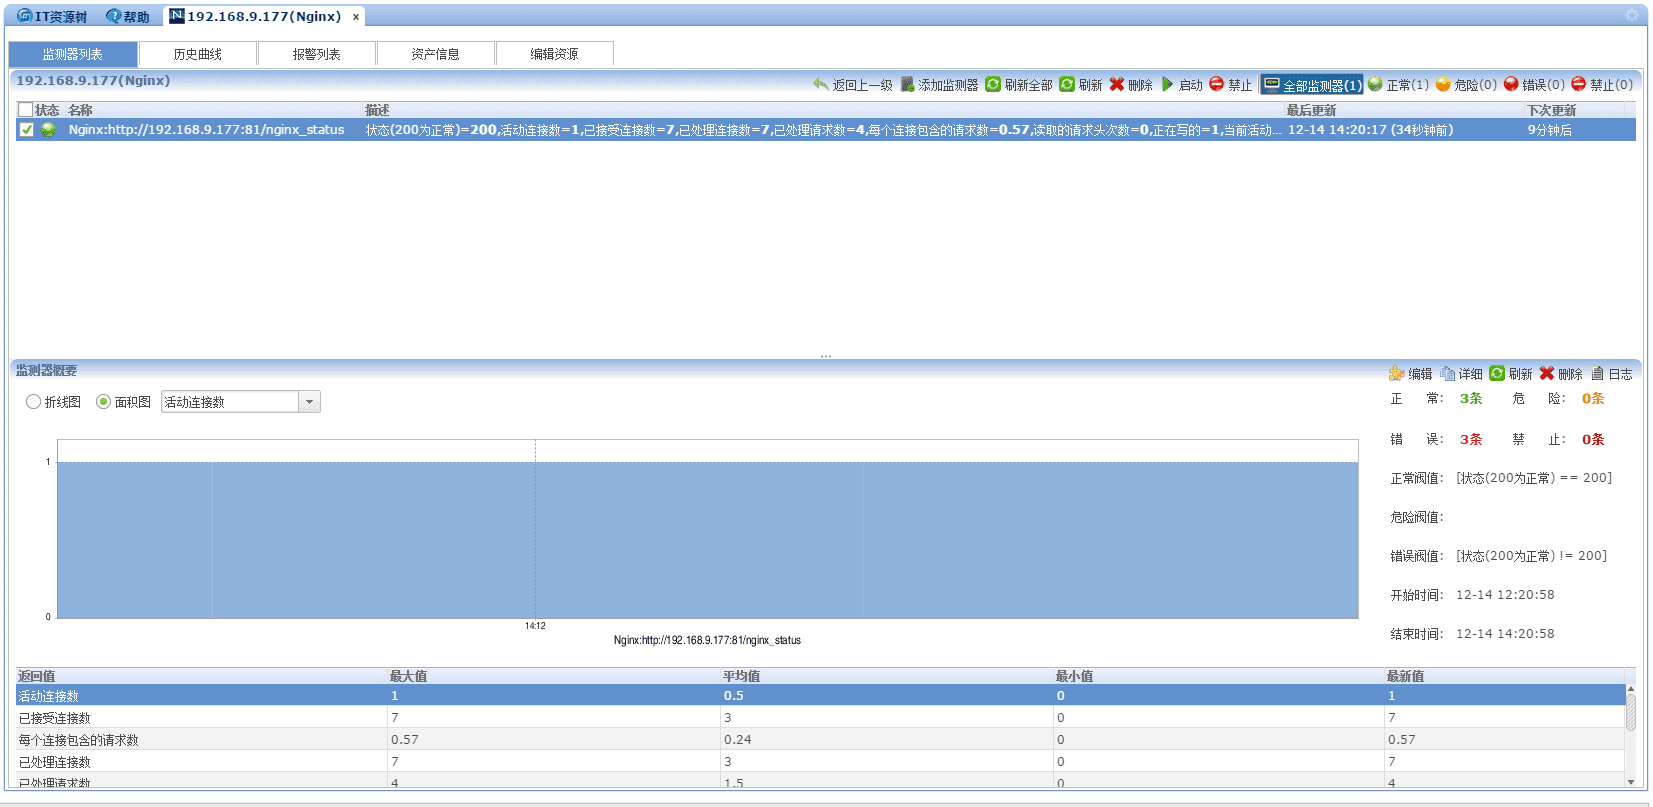Filter by 禁止(0) status
Viewport: 1653px width, 807px height.
[1602, 85]
